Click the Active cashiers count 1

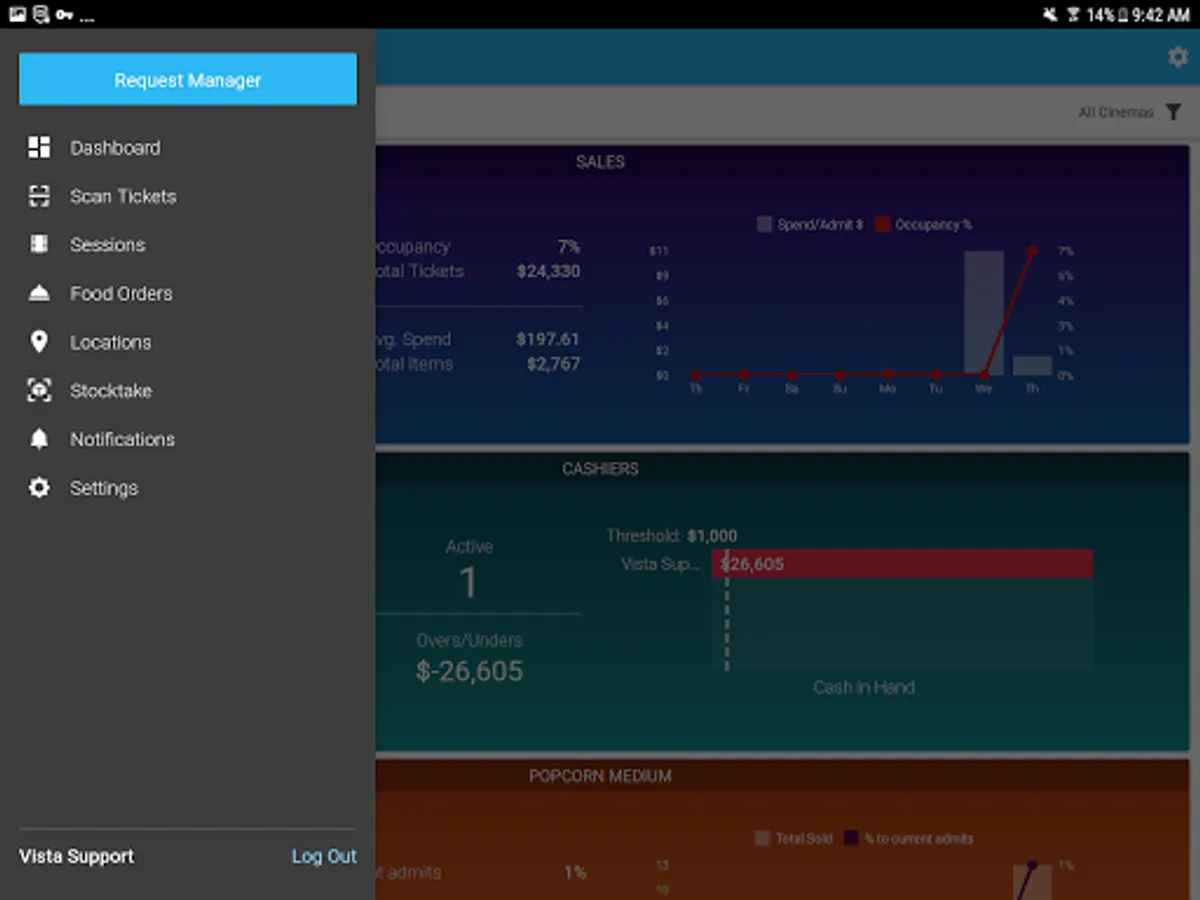(468, 583)
